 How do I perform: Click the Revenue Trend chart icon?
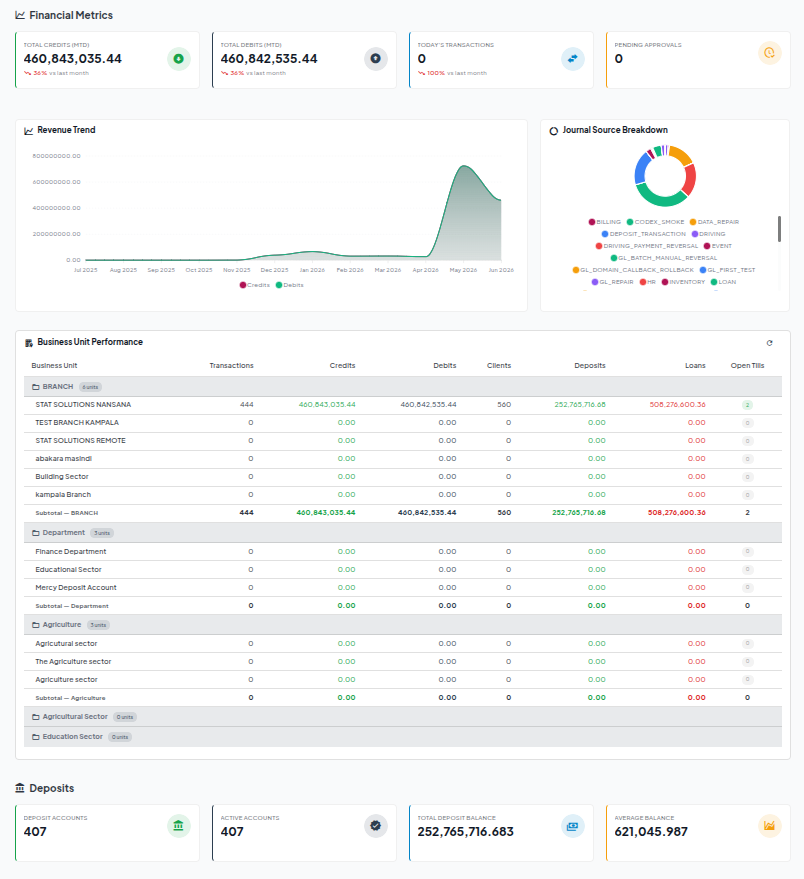click(29, 131)
